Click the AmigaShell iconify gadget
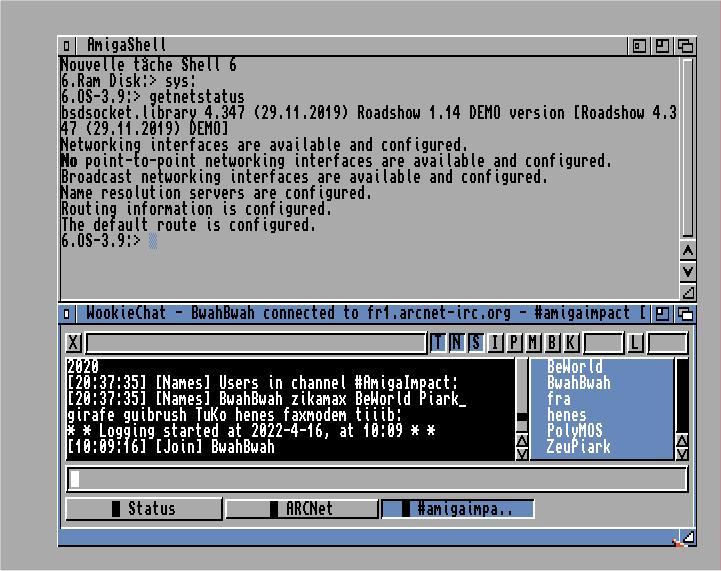This screenshot has height=571, width=721. (x=639, y=46)
